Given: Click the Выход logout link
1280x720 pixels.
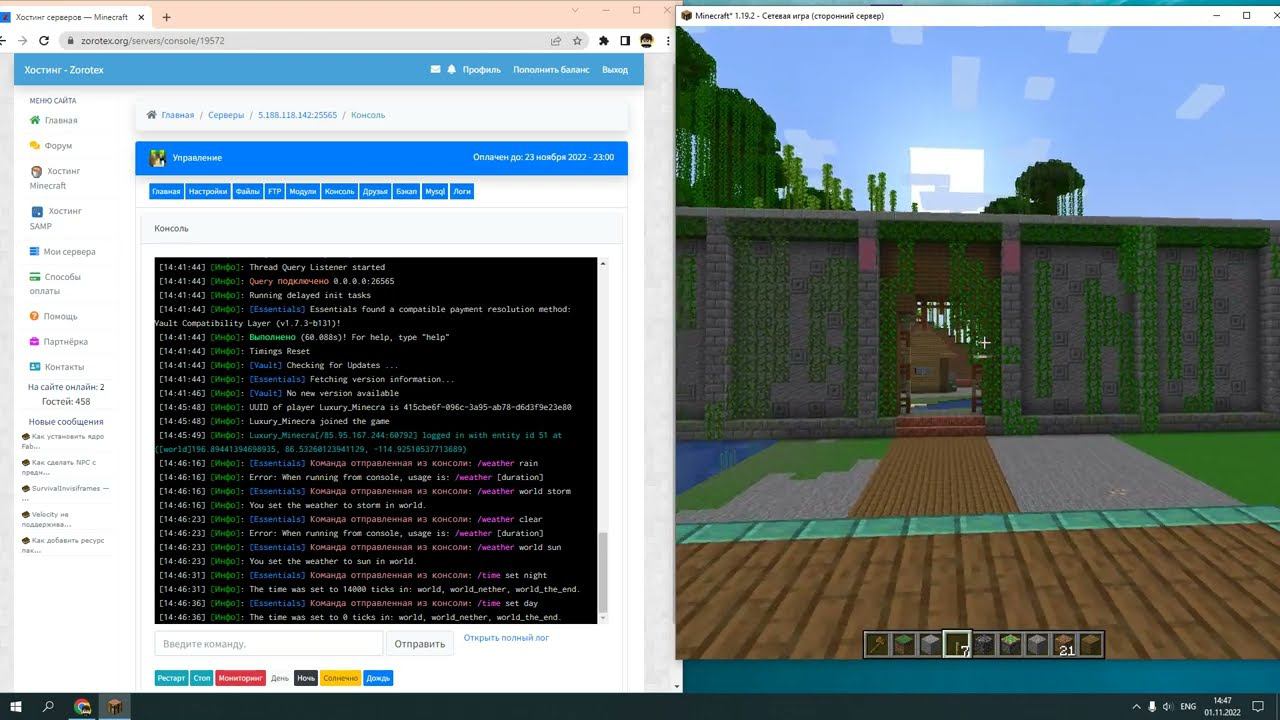Looking at the screenshot, I should coord(615,70).
